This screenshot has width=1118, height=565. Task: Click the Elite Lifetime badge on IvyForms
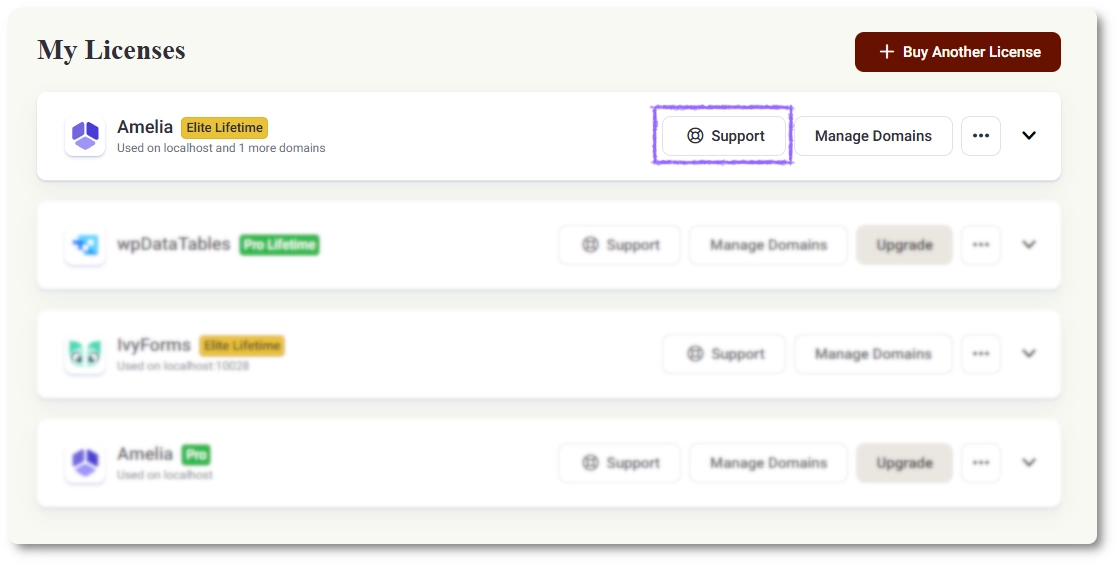click(242, 346)
